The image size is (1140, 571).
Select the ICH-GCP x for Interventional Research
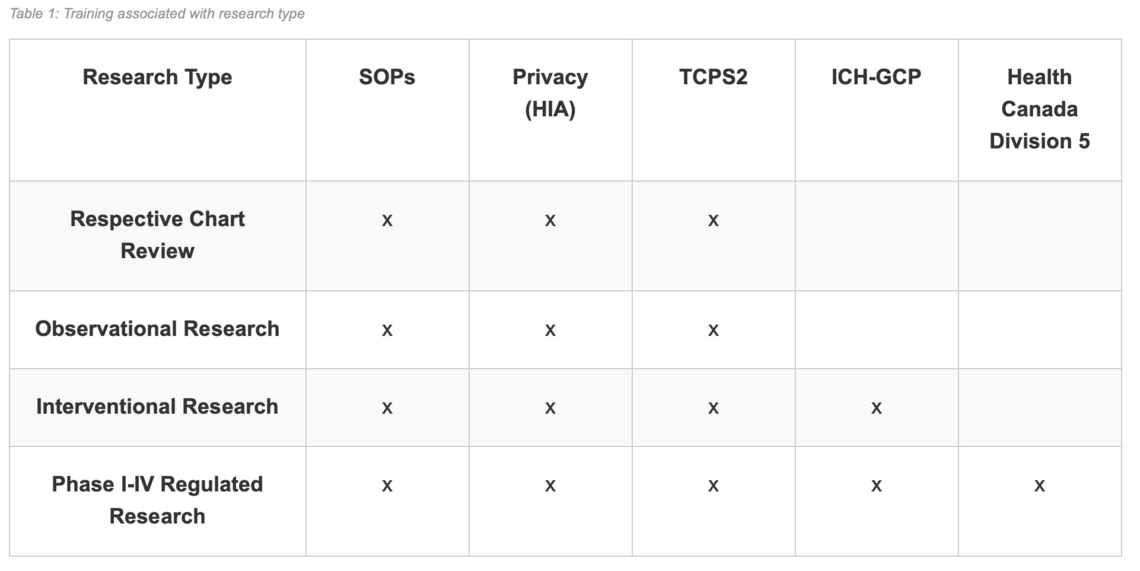tap(876, 408)
